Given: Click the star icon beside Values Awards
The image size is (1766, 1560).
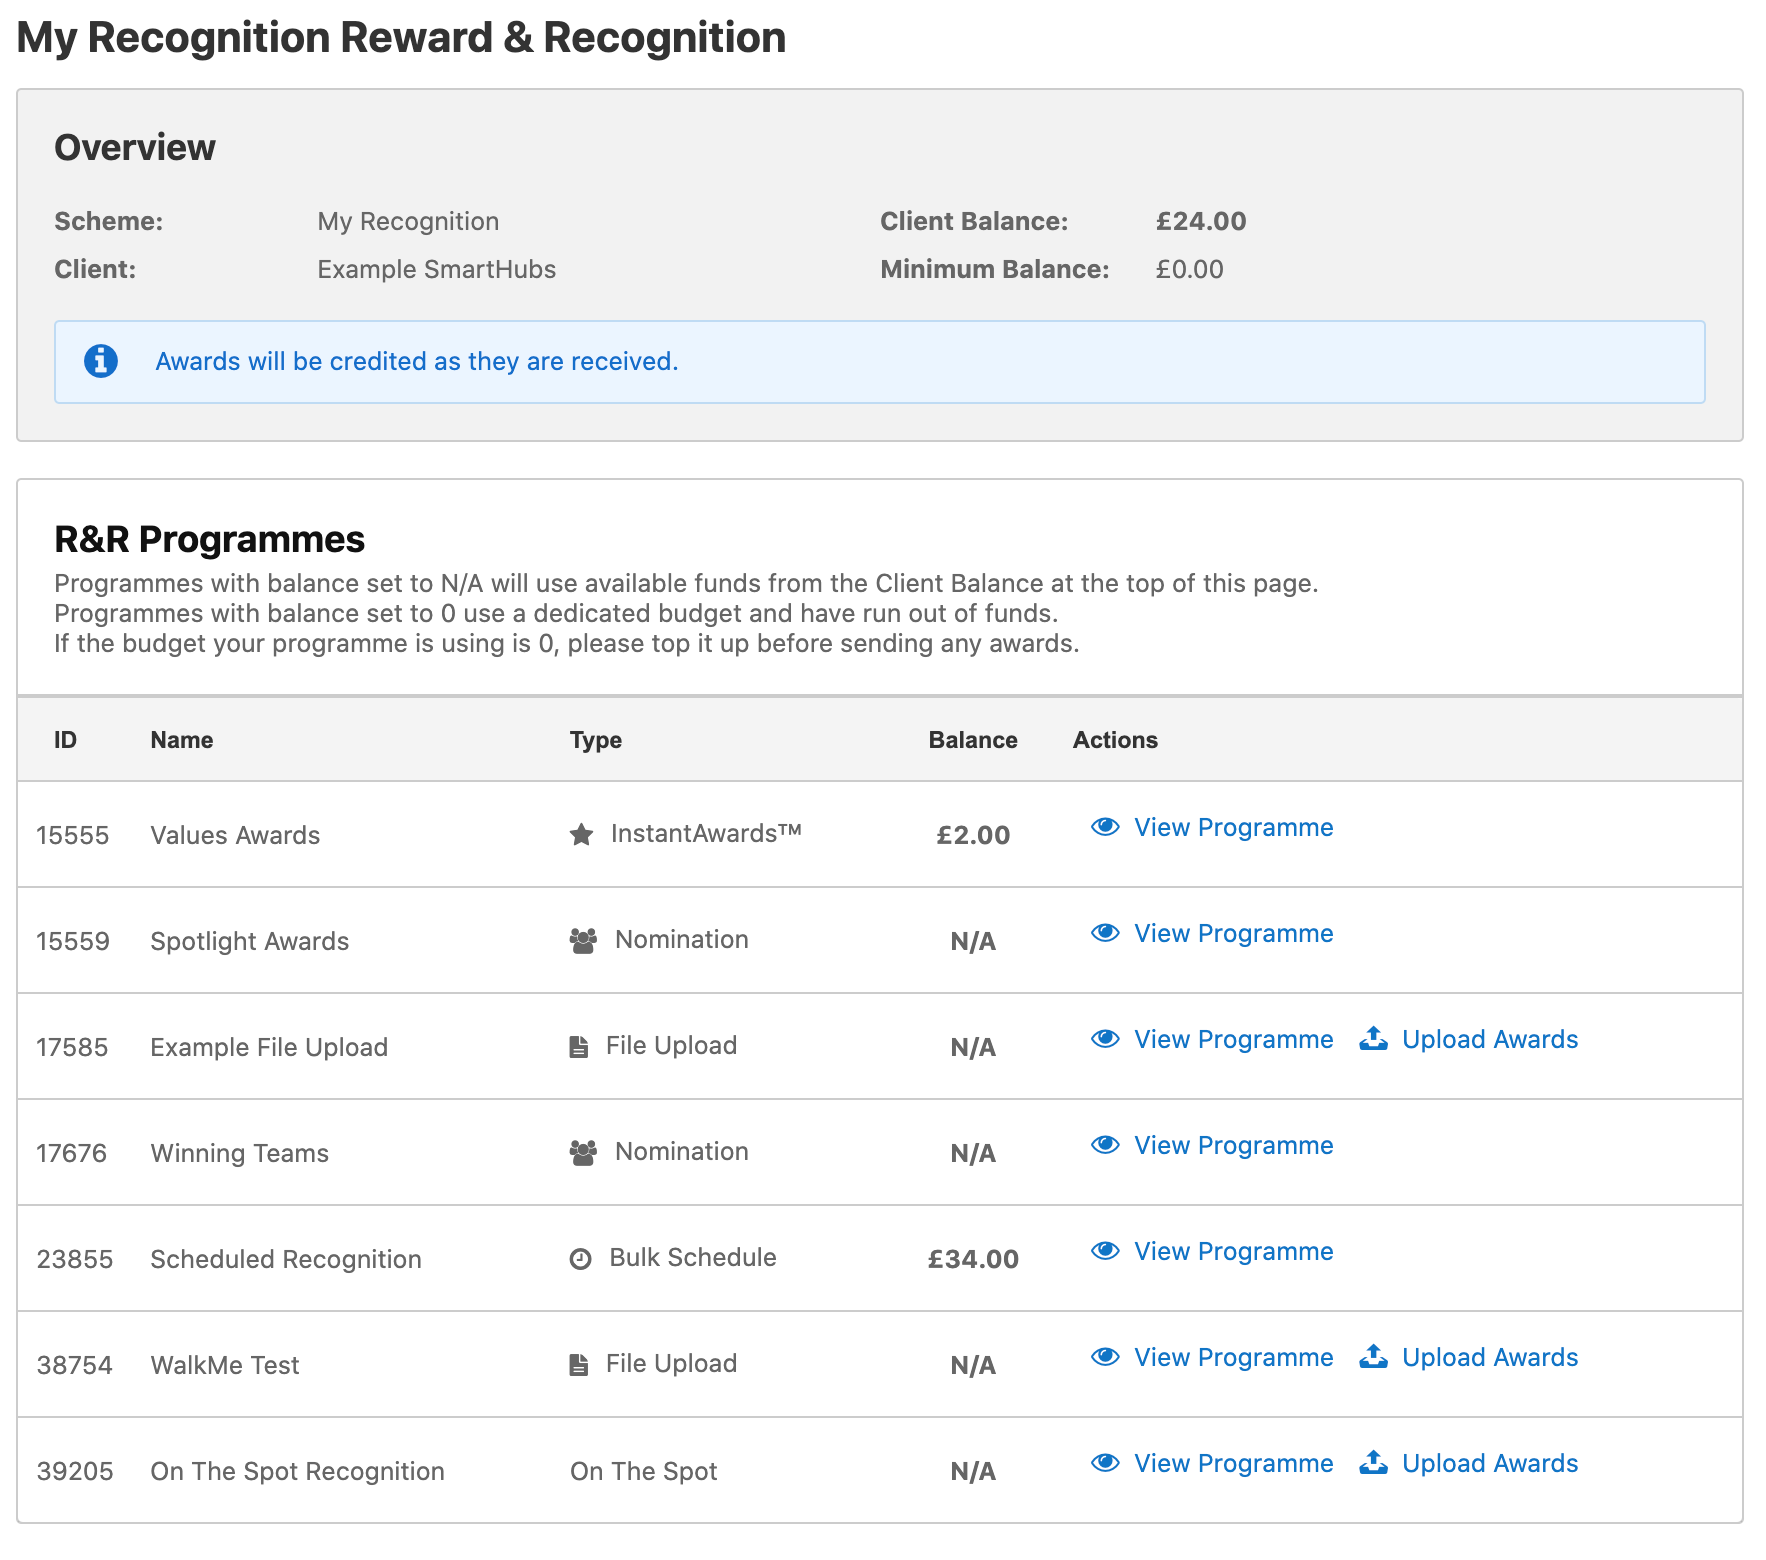Looking at the screenshot, I should 581,833.
